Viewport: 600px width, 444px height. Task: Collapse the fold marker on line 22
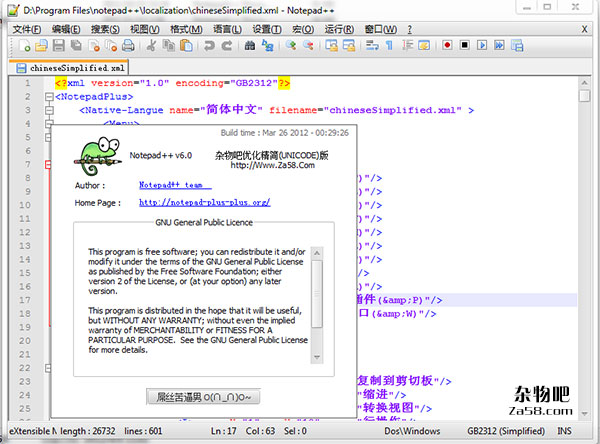(48, 368)
